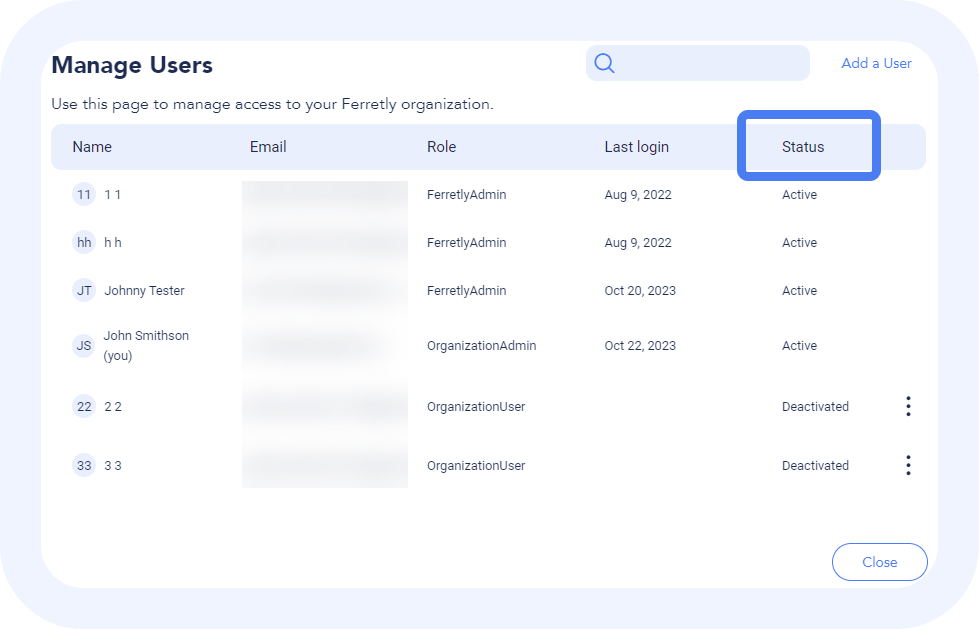Click the OrganizationAdmin role of John Smithson
Screen dimensions: 979x629
[481, 346]
